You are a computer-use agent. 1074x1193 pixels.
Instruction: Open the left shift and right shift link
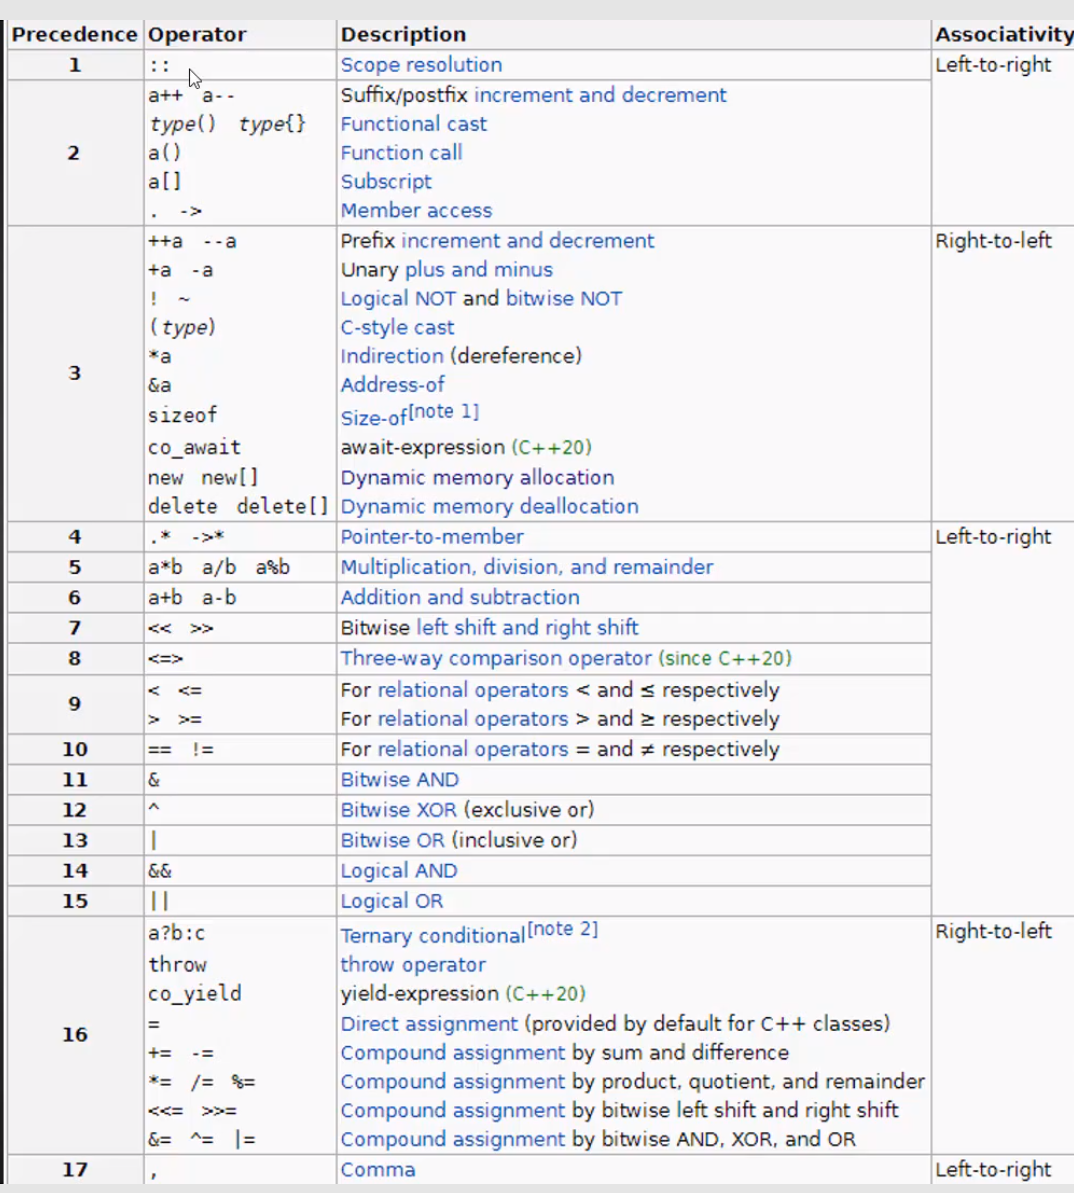click(528, 628)
